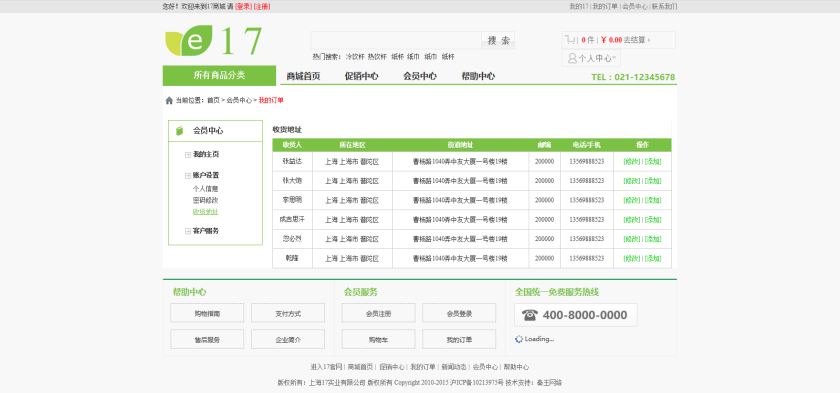Viewport: 840px width, 393px height.
Task: Click 促销中心 in footer links
Action: tap(392, 367)
